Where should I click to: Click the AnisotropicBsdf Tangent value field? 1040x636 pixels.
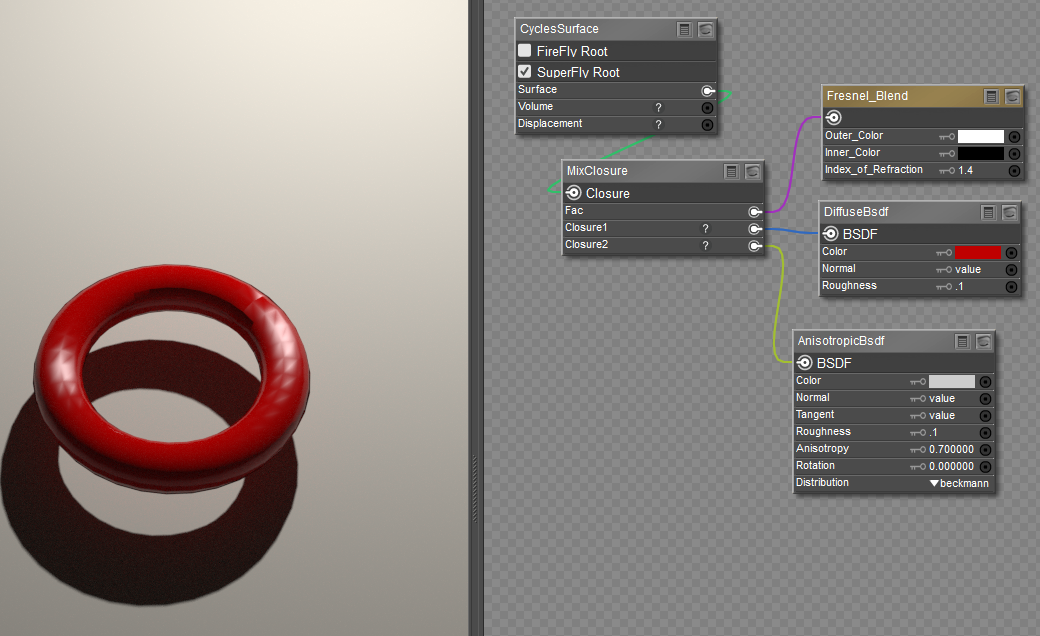point(942,416)
